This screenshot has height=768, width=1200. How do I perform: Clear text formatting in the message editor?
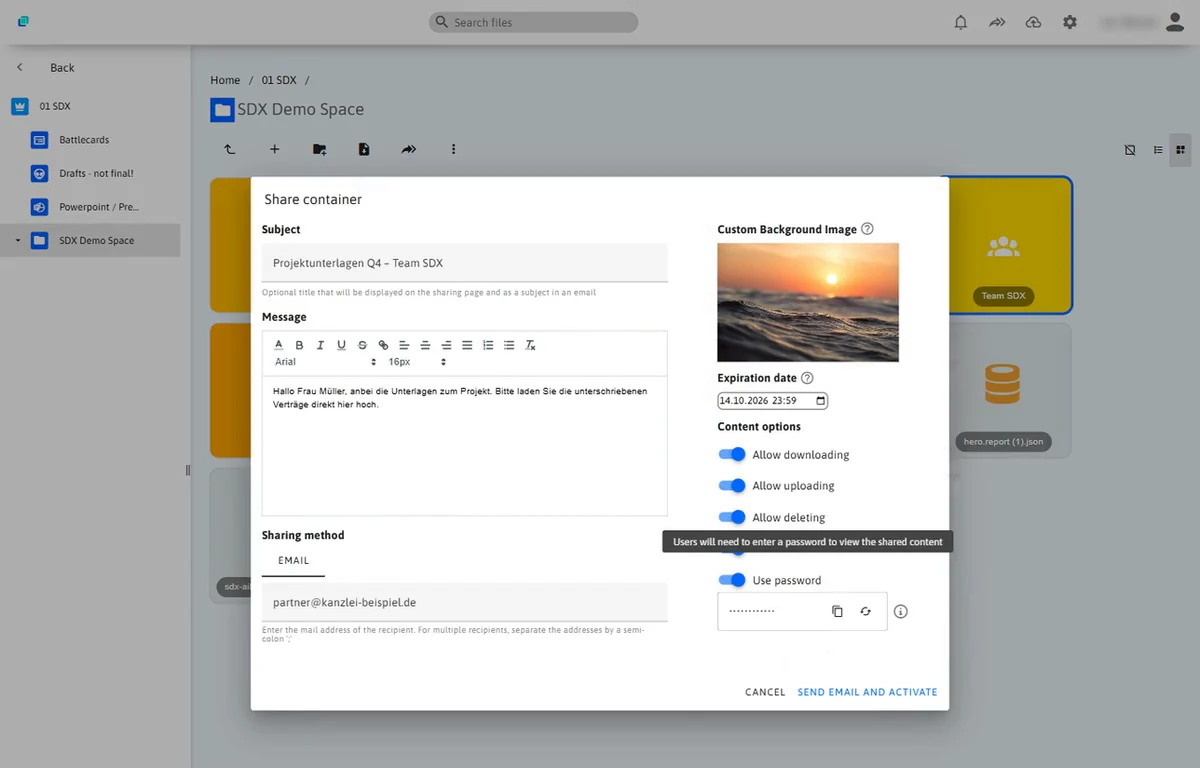[x=531, y=345]
